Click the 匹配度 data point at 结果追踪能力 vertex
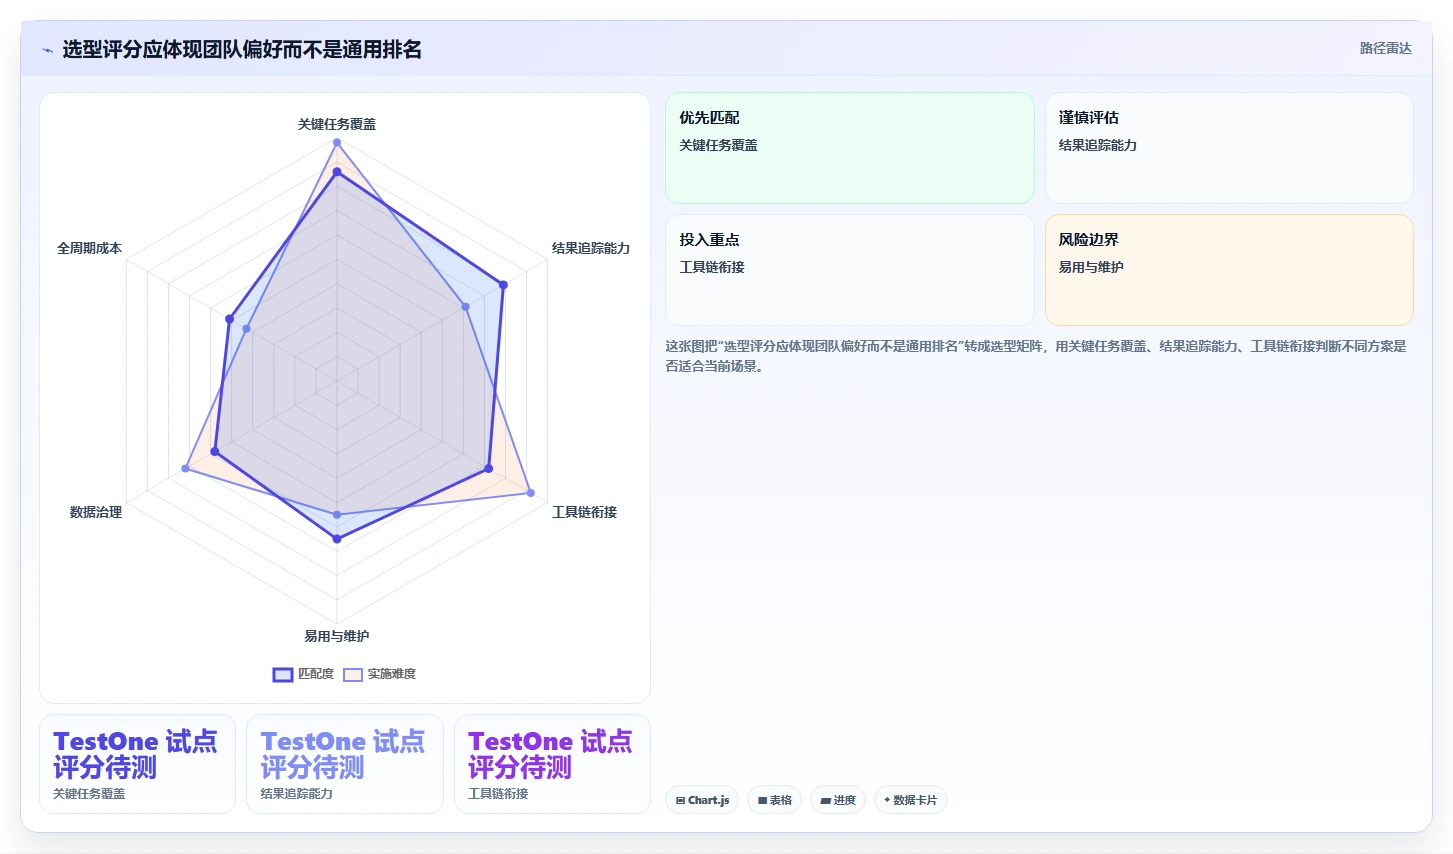Viewport: 1453px width, 854px height. 503,285
